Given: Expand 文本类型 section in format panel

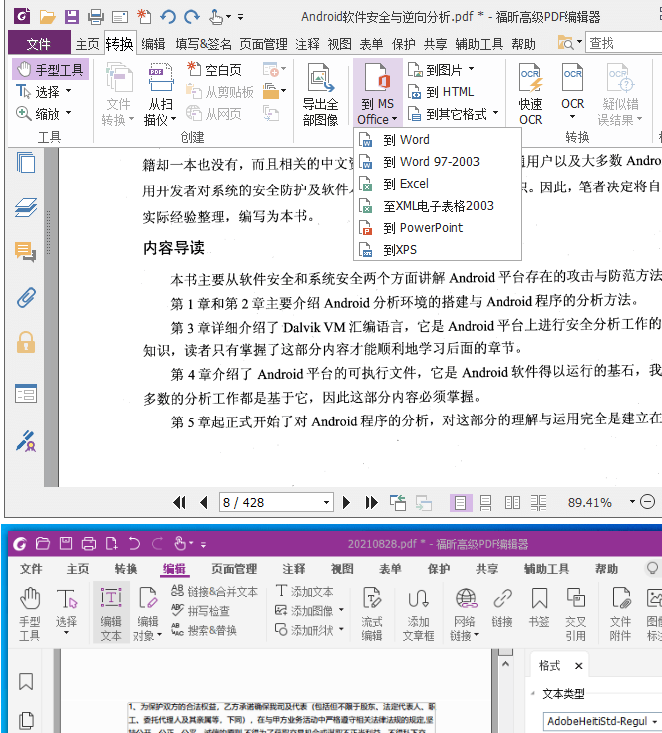Looking at the screenshot, I should pyautogui.click(x=533, y=693).
